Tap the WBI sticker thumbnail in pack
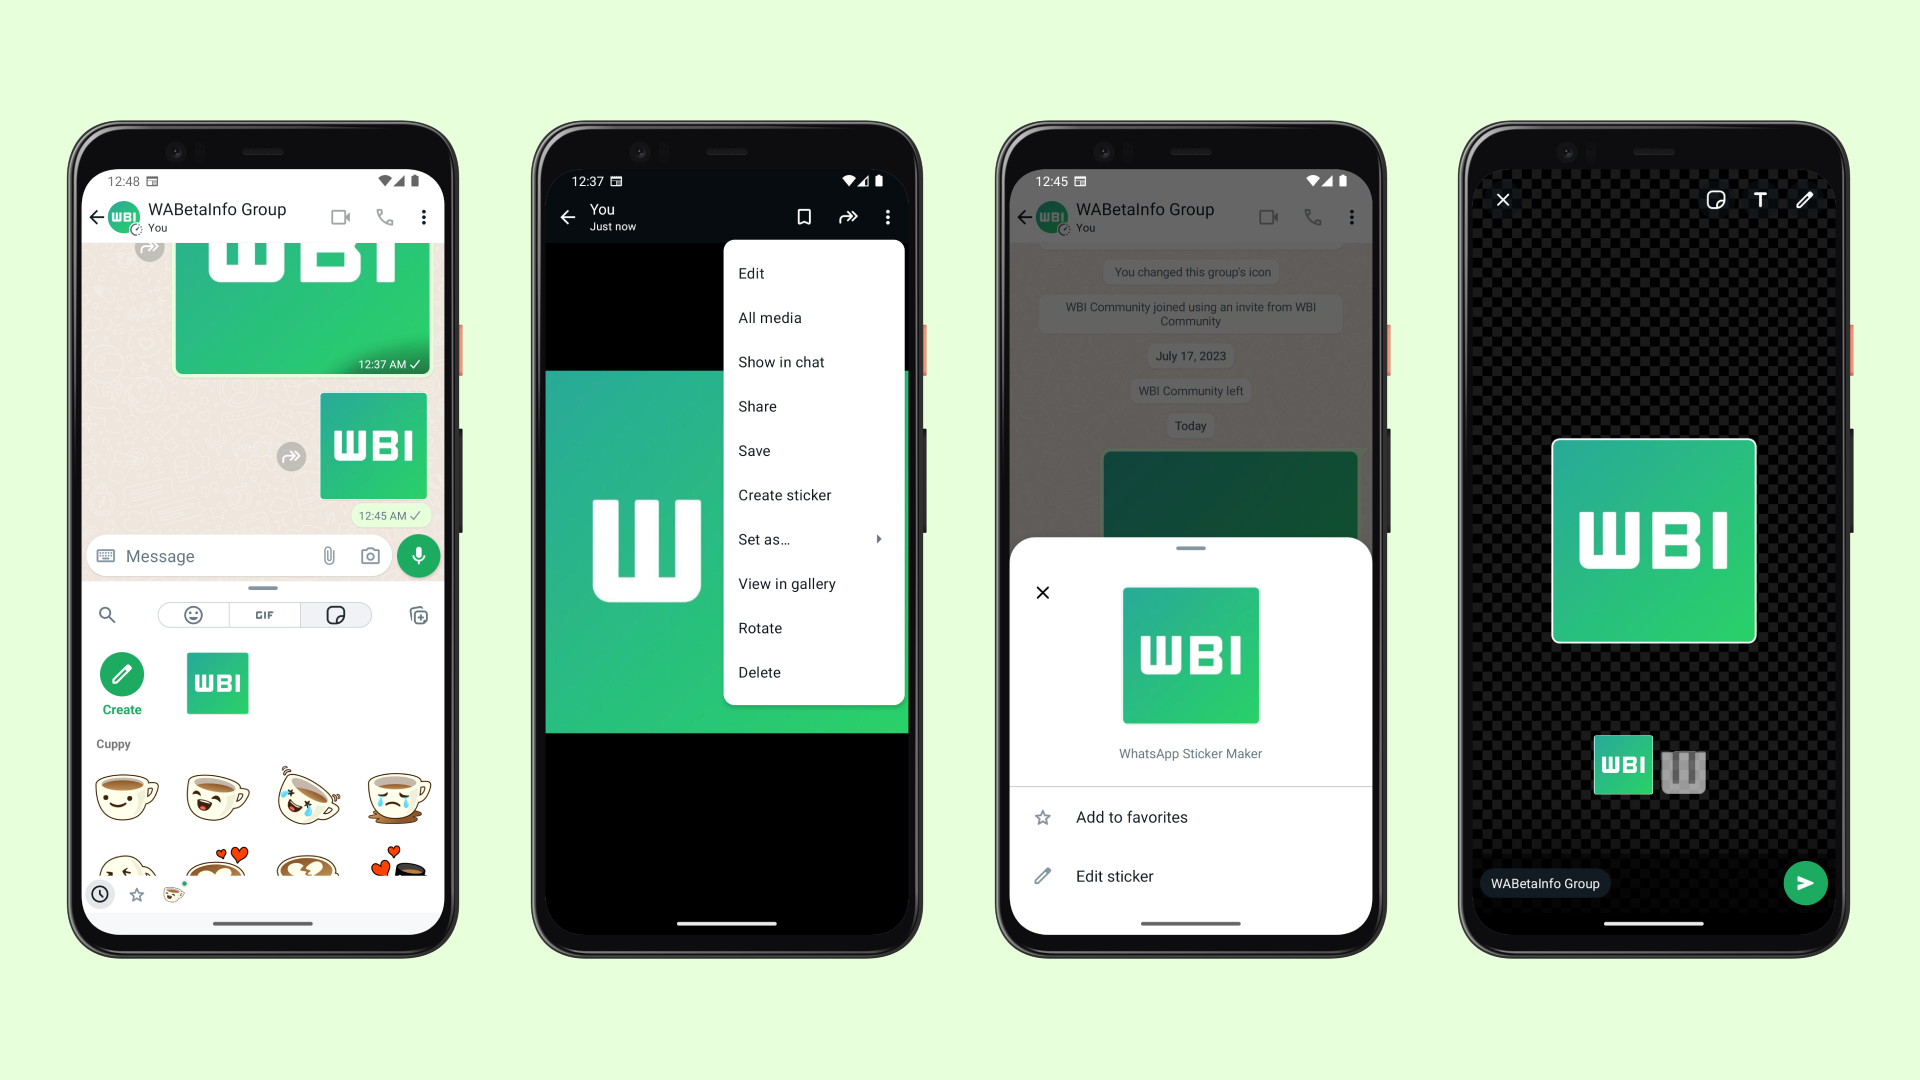The height and width of the screenshot is (1080, 1920). point(216,683)
